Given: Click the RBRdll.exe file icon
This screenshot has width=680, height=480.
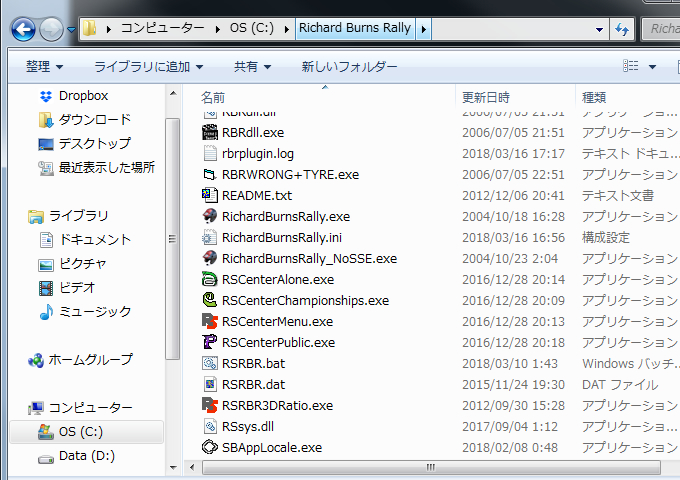Looking at the screenshot, I should pyautogui.click(x=210, y=132).
